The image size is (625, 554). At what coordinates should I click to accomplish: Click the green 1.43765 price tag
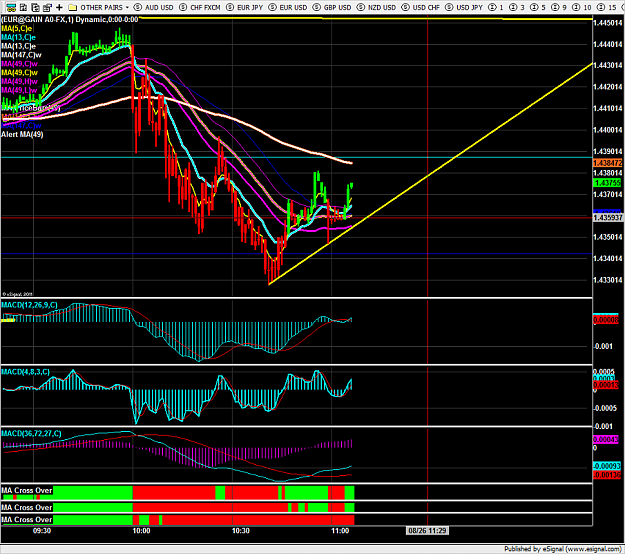[607, 183]
